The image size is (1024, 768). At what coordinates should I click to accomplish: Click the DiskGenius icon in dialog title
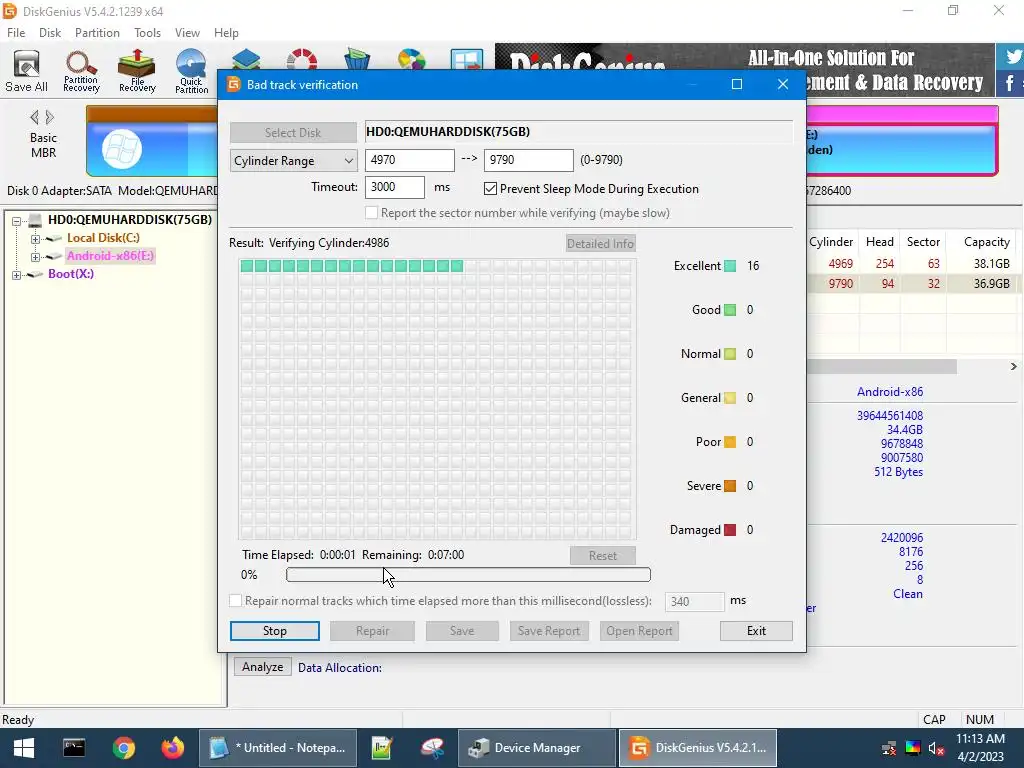pos(233,84)
